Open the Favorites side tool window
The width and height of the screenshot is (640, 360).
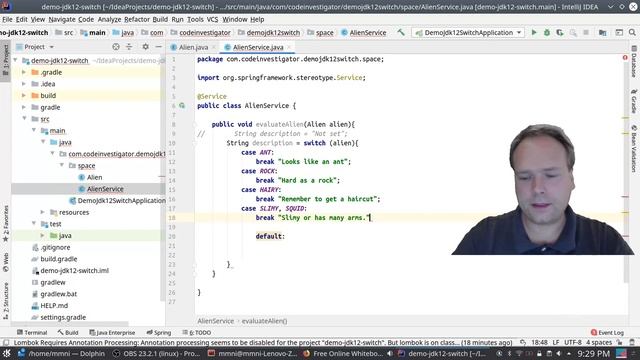tap(6, 224)
